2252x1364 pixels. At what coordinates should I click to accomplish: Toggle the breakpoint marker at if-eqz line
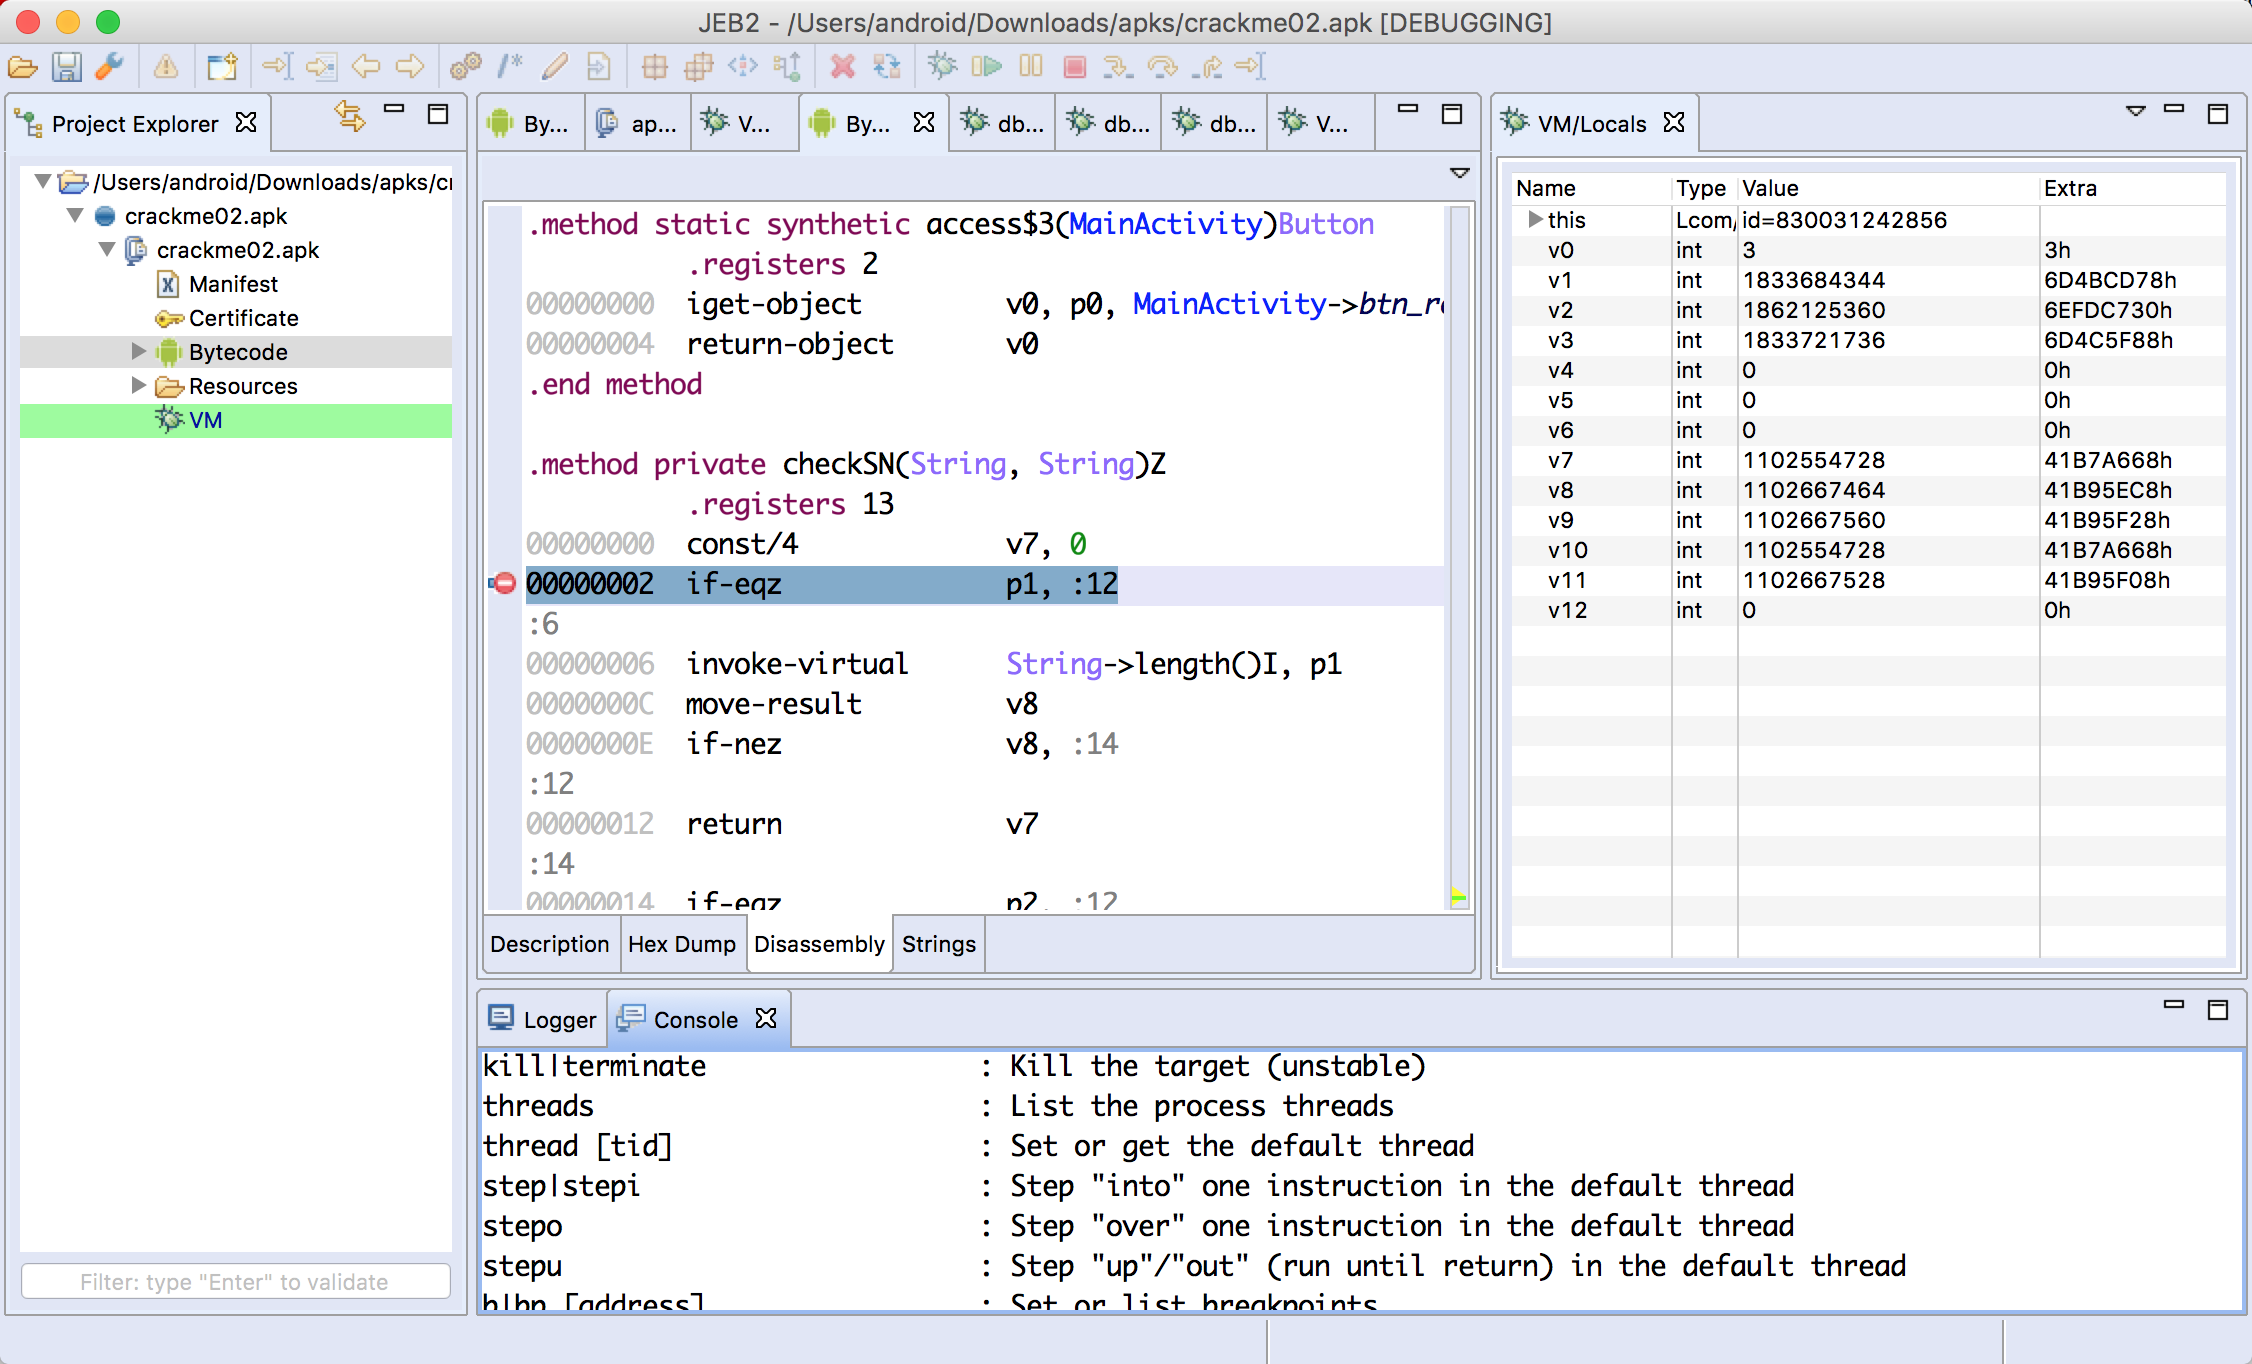(x=504, y=583)
